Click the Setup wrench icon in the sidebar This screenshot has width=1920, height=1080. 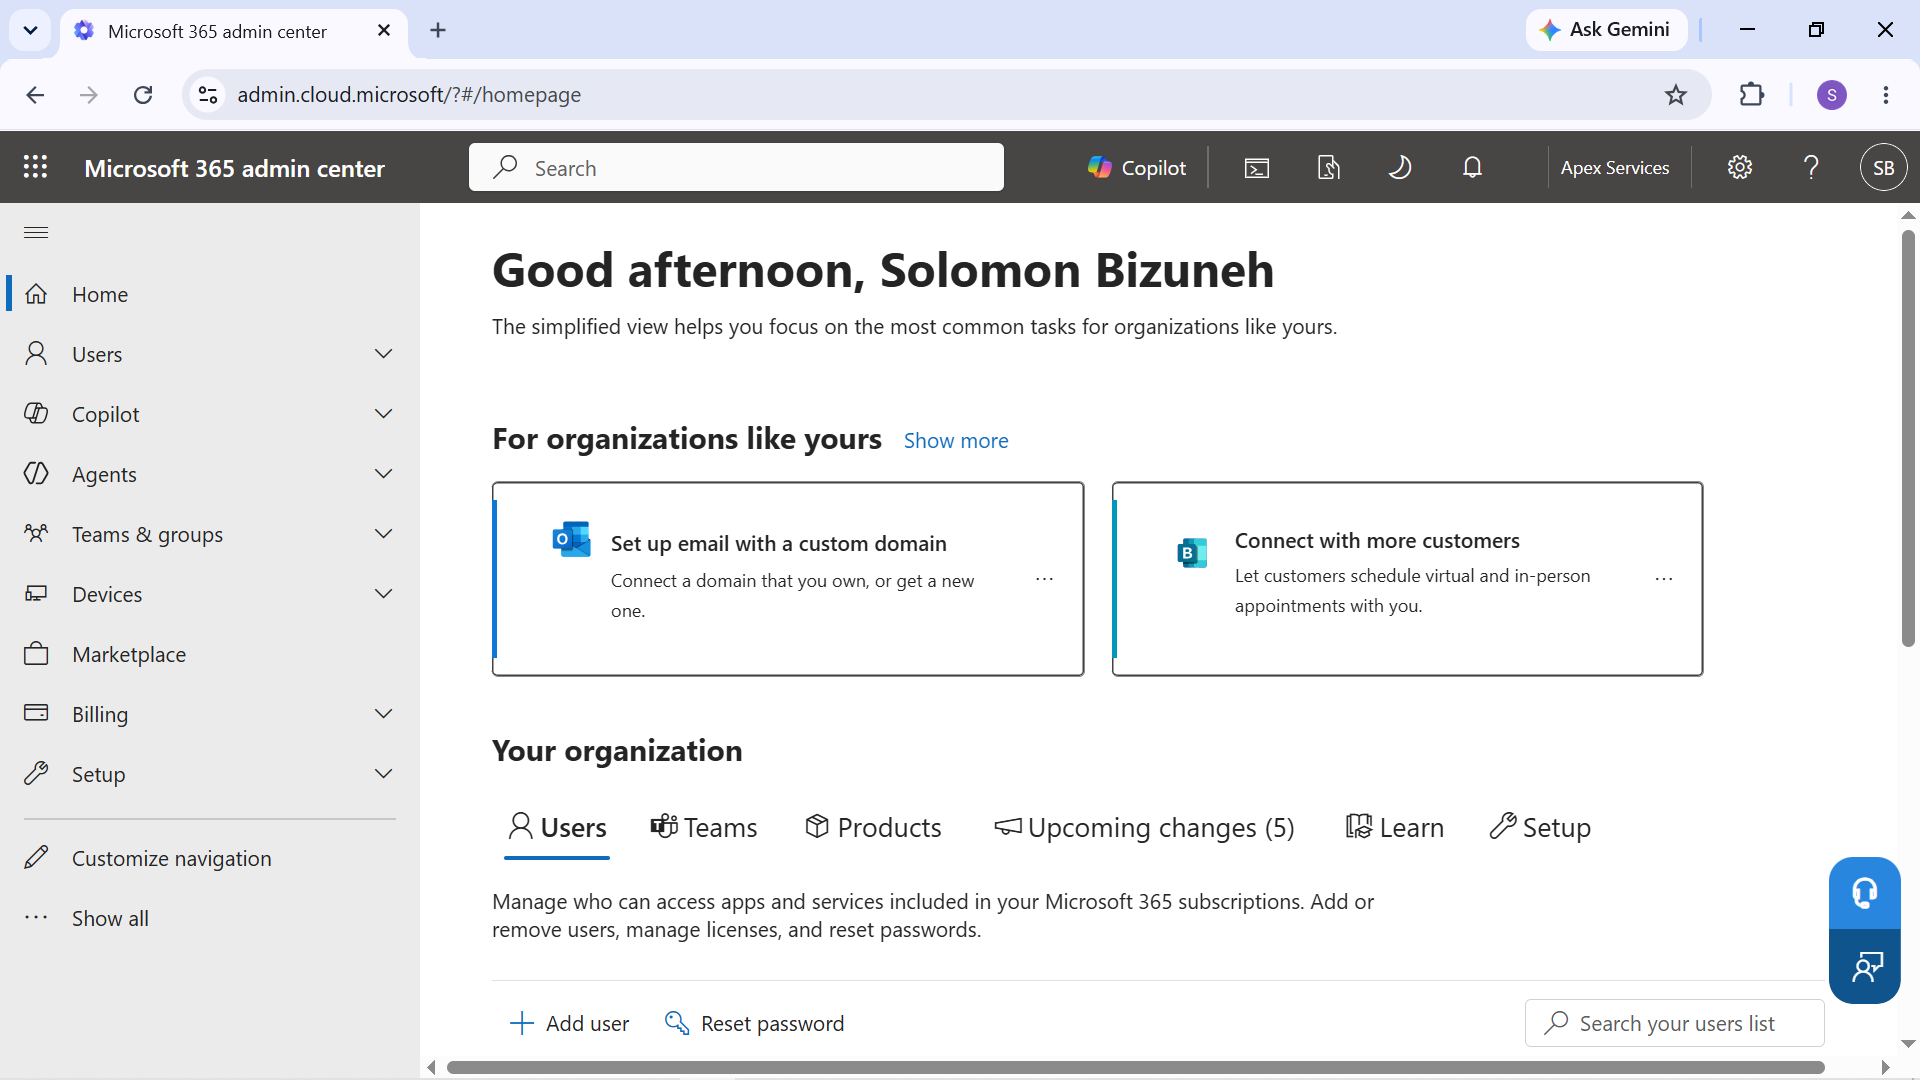(36, 773)
